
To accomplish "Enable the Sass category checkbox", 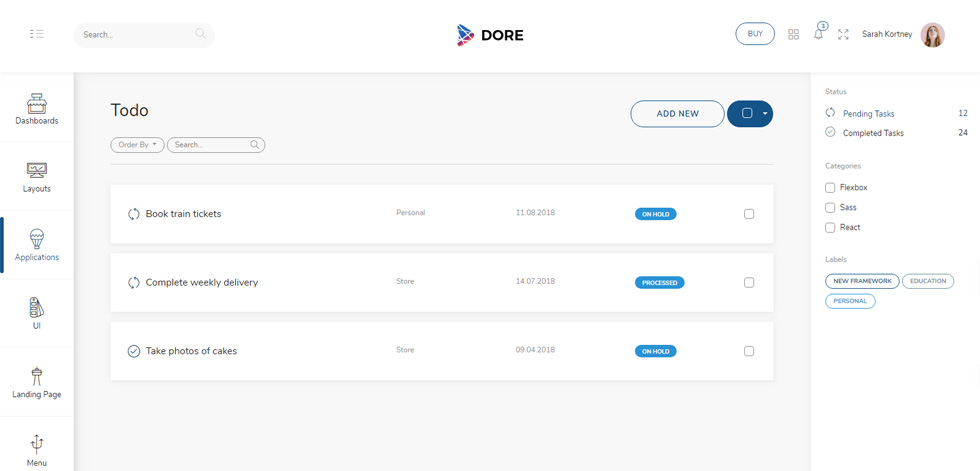I will pos(830,207).
